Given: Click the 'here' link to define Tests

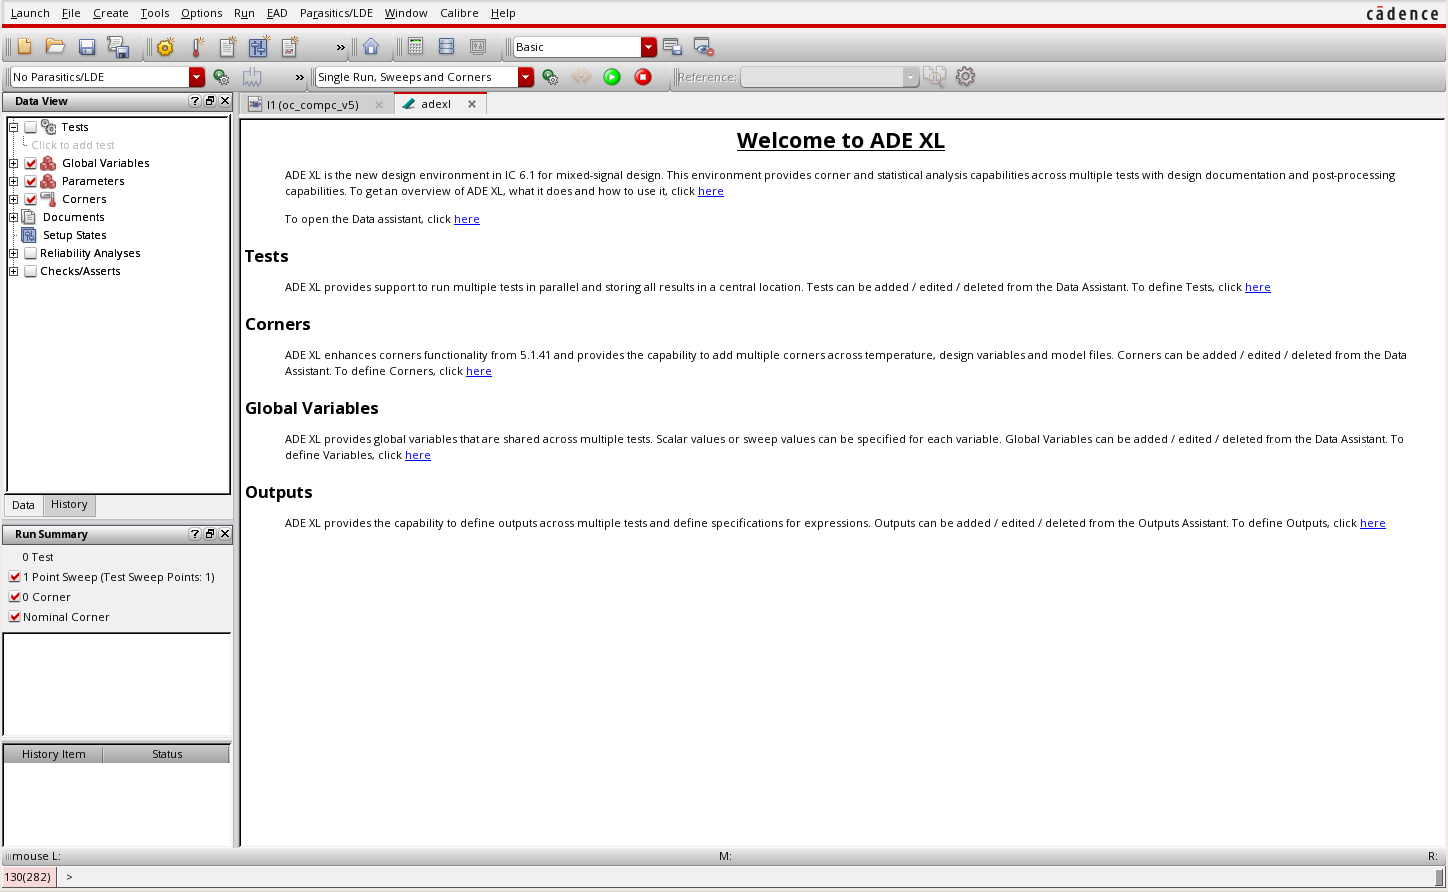Looking at the screenshot, I should [x=1258, y=287].
